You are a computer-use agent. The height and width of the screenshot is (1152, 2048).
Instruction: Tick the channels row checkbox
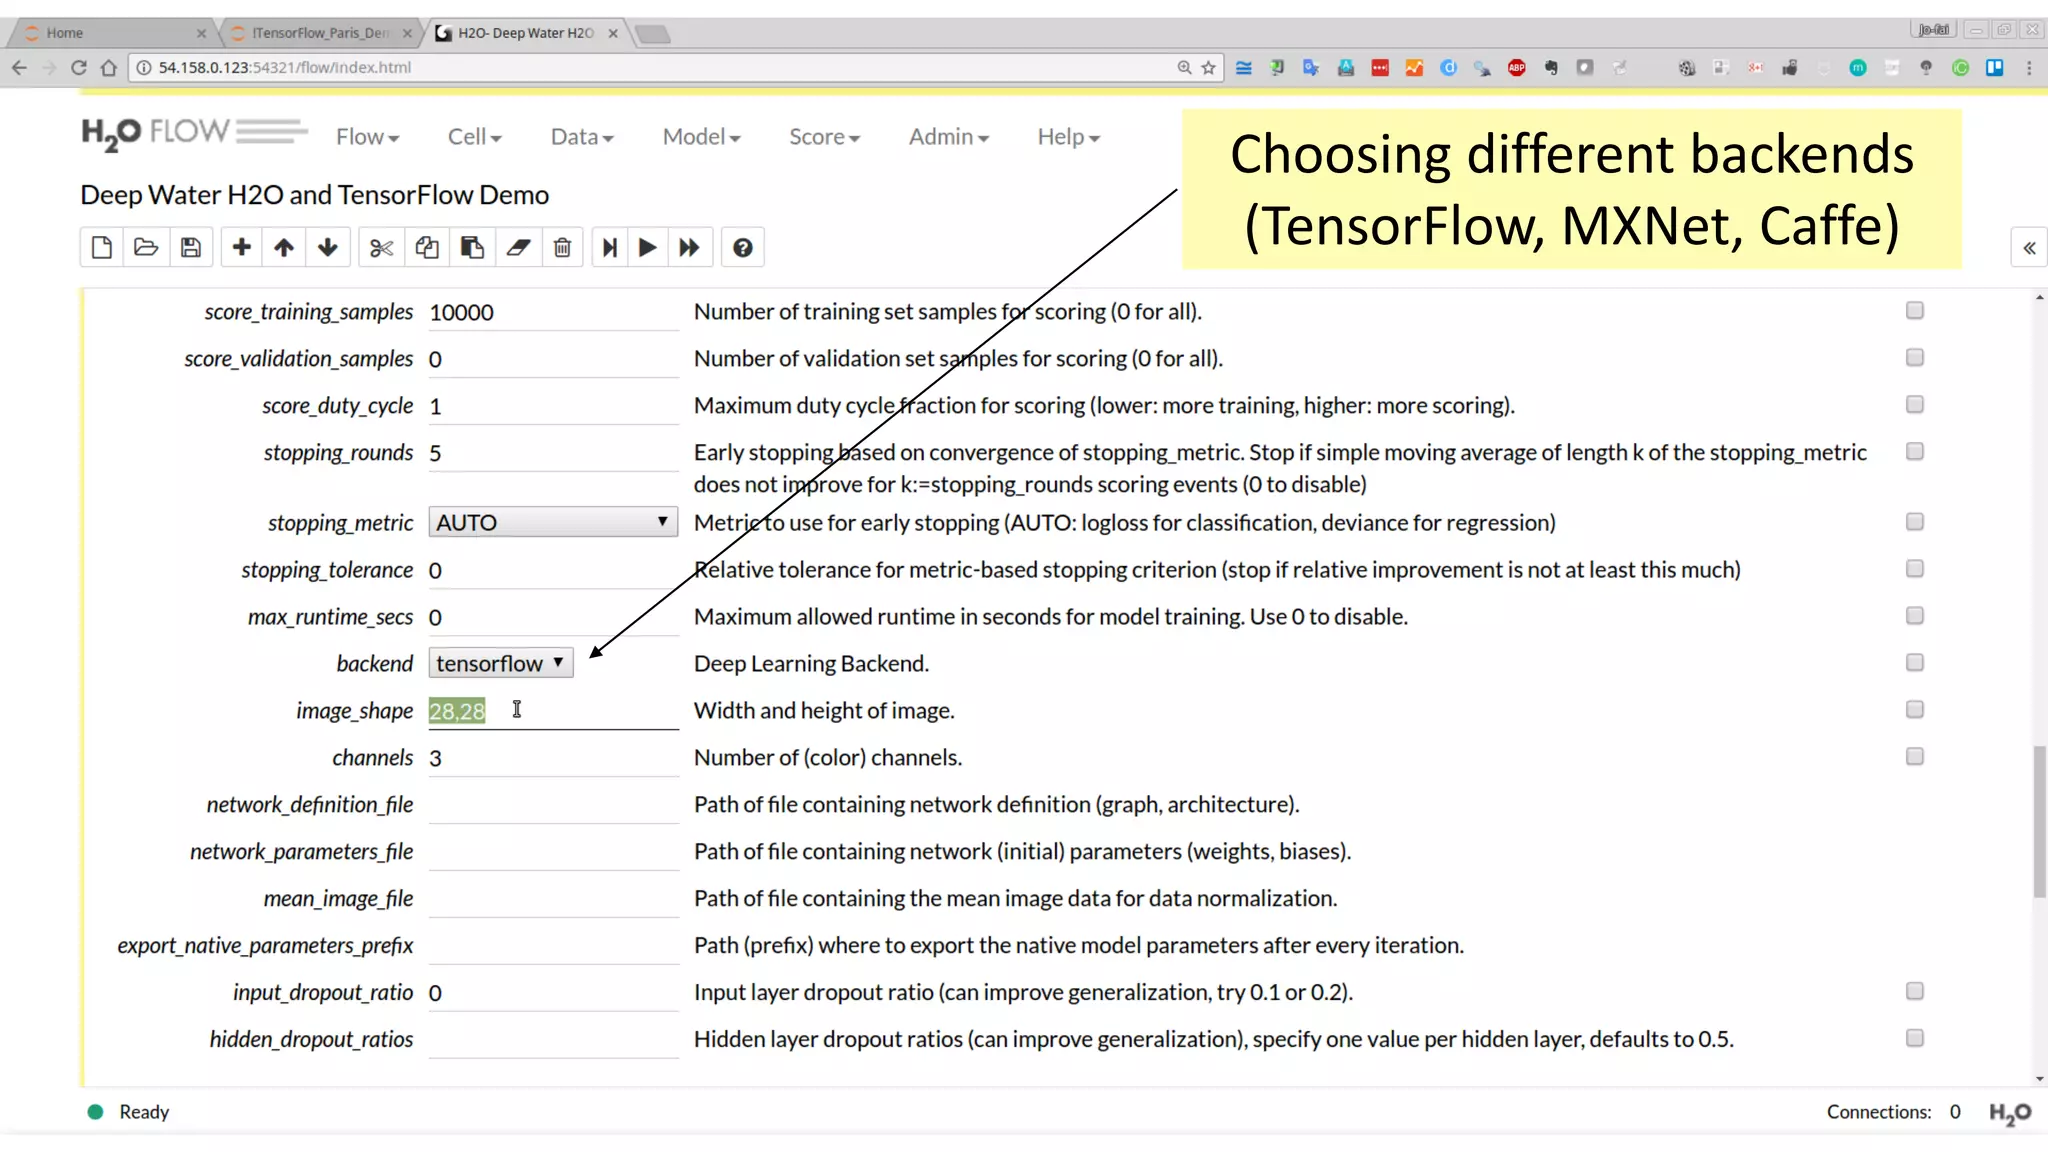coord(1914,756)
